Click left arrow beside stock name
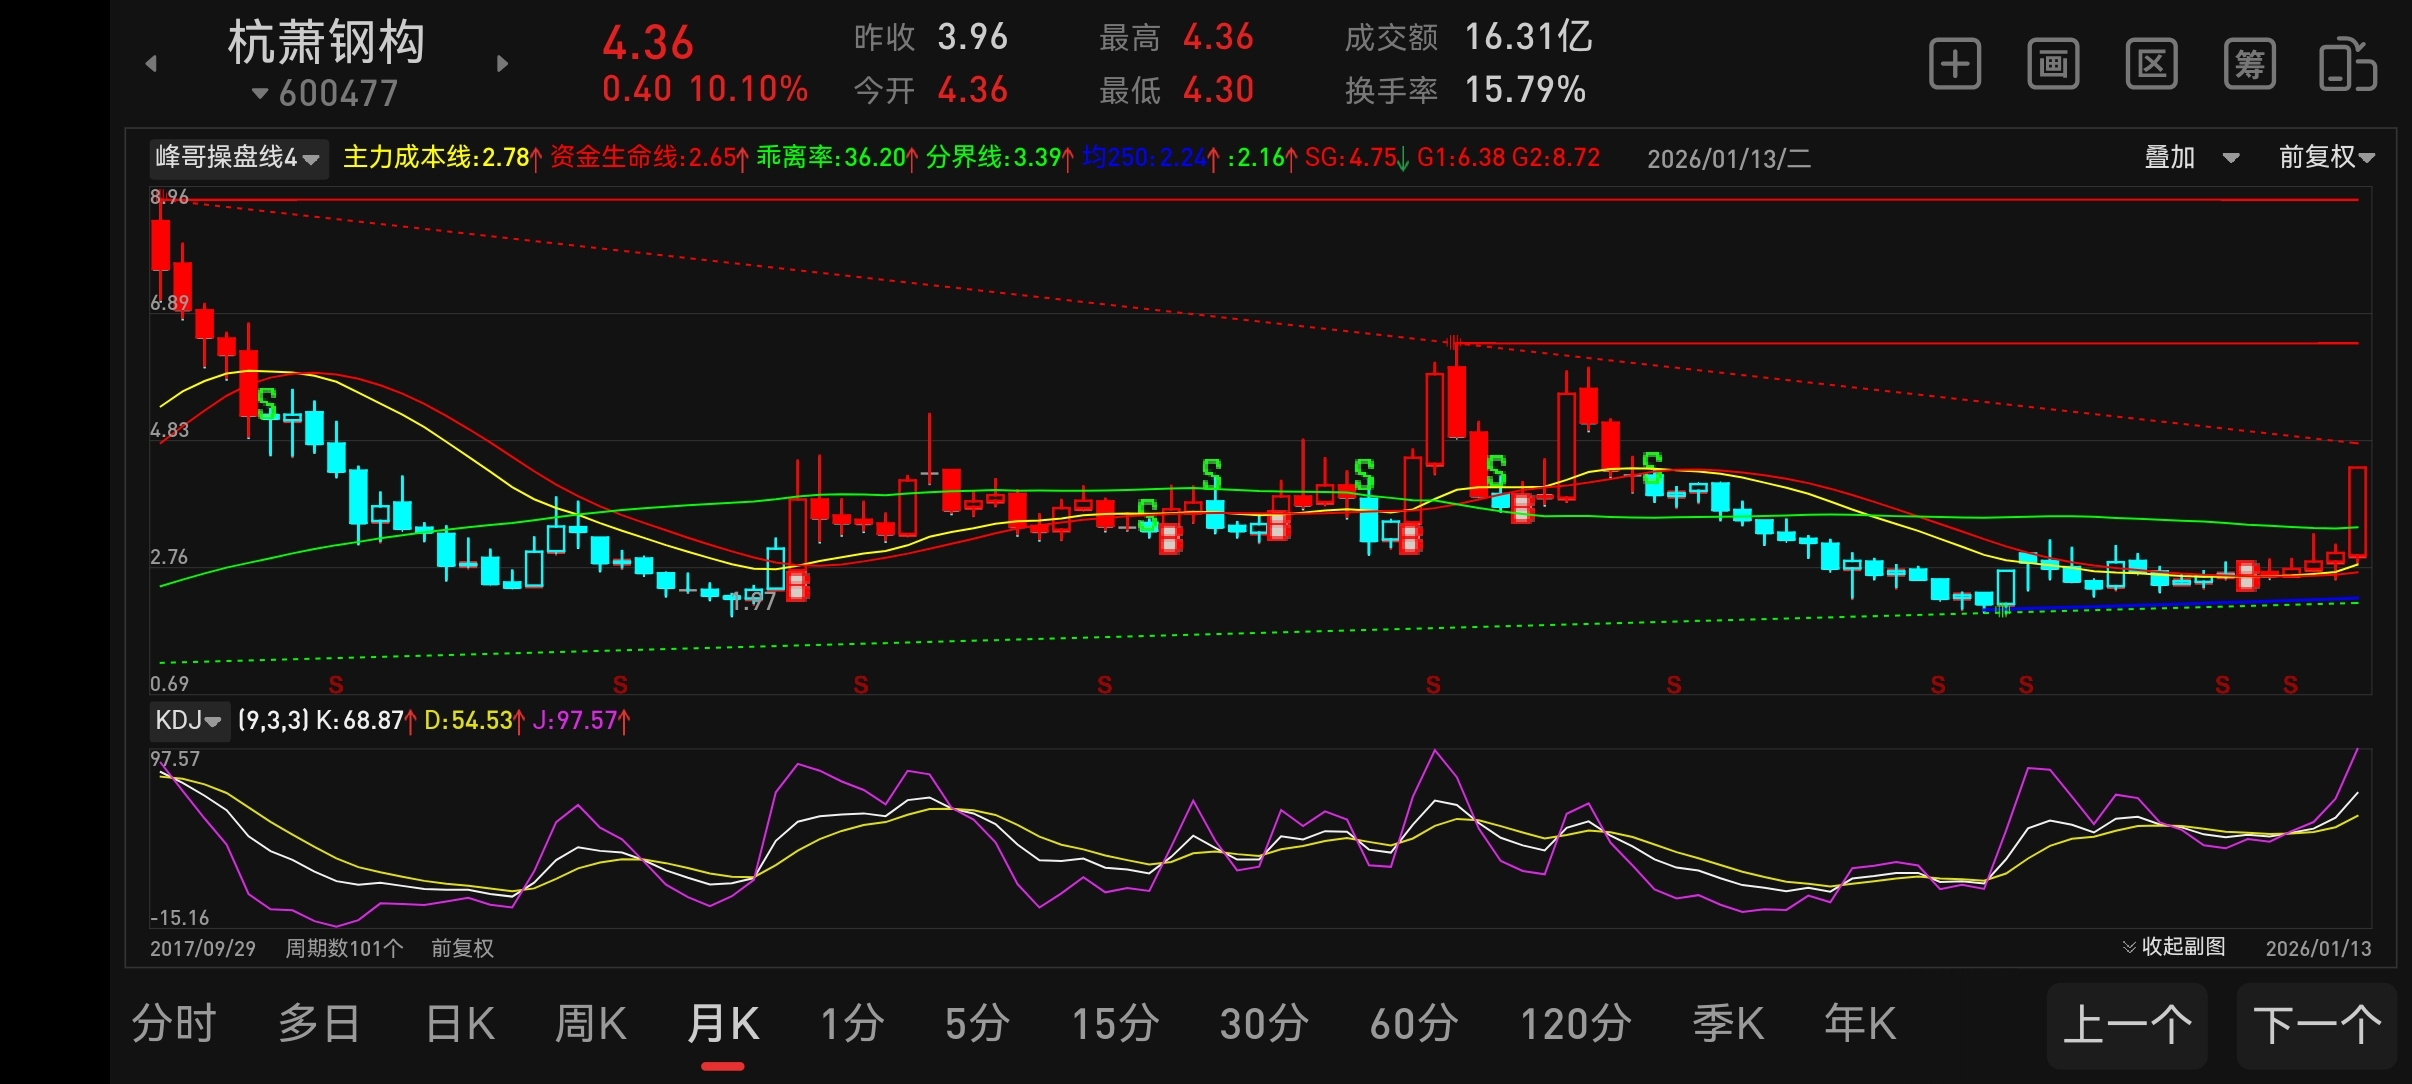The height and width of the screenshot is (1084, 2412). click(x=151, y=64)
